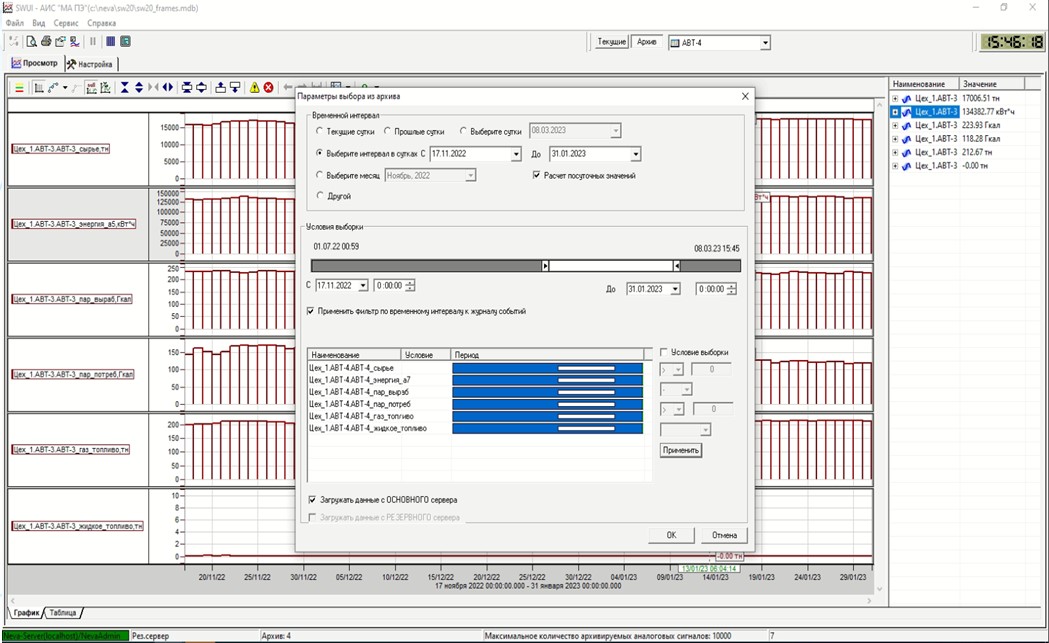Open the 'До' date picker below the slider
Viewport: 1049px width, 643px height.
pyautogui.click(x=675, y=289)
